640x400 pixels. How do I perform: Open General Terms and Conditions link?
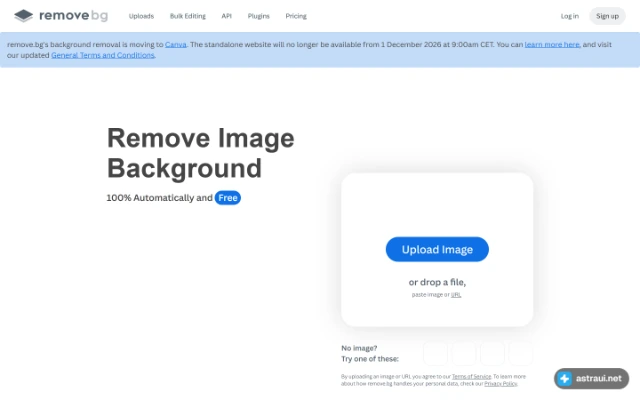(x=103, y=55)
